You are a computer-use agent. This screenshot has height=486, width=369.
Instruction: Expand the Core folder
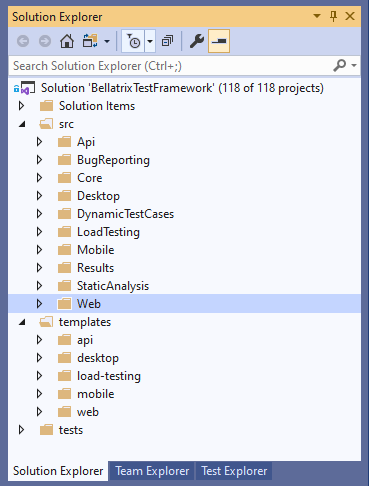[x=39, y=178]
